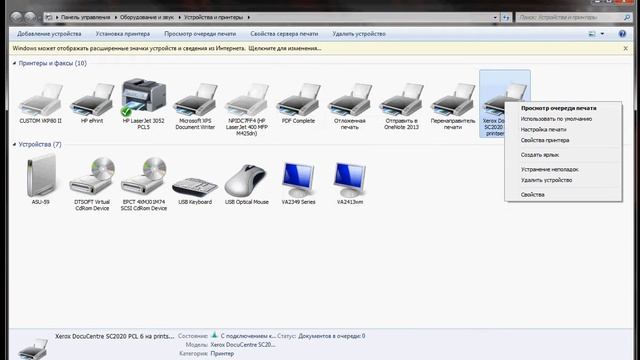Close the yellow information bar
The image size is (640, 360).
[x=625, y=48]
